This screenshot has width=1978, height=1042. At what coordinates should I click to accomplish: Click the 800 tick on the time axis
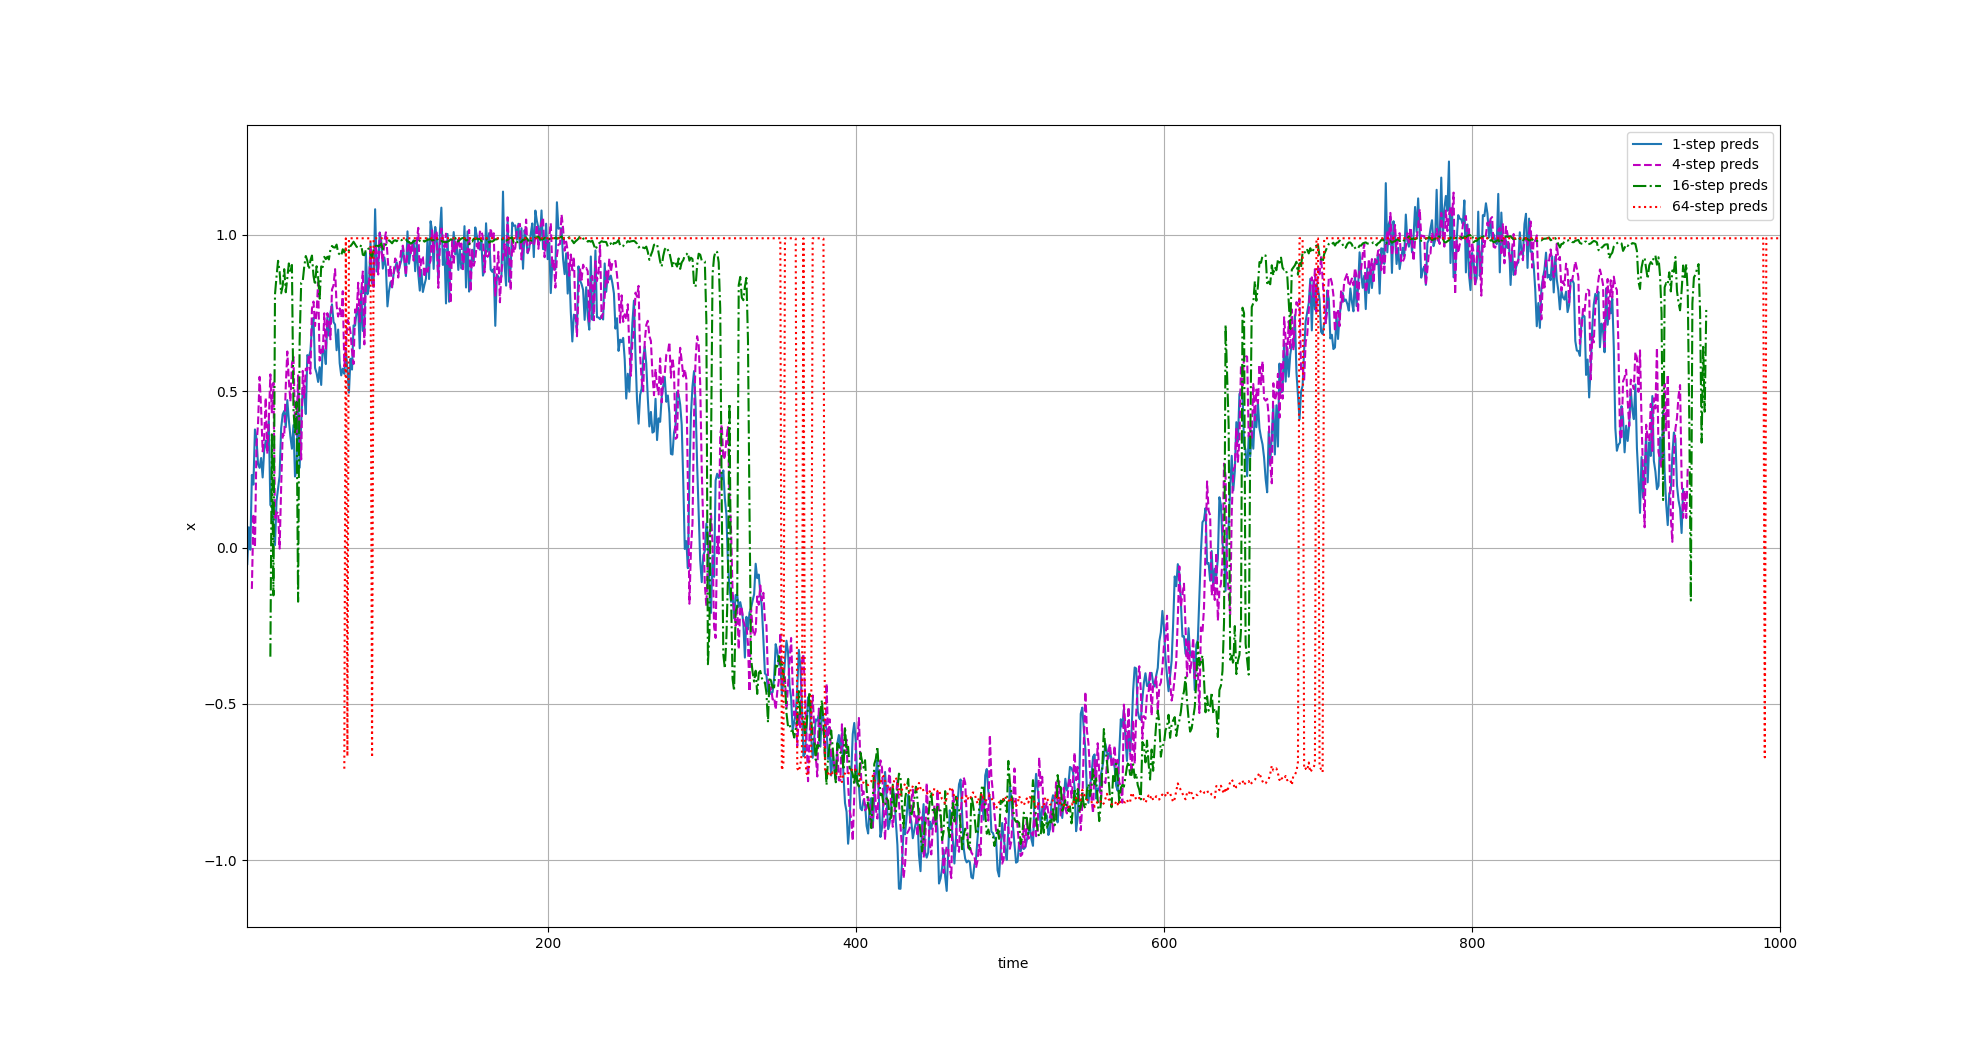1472,943
